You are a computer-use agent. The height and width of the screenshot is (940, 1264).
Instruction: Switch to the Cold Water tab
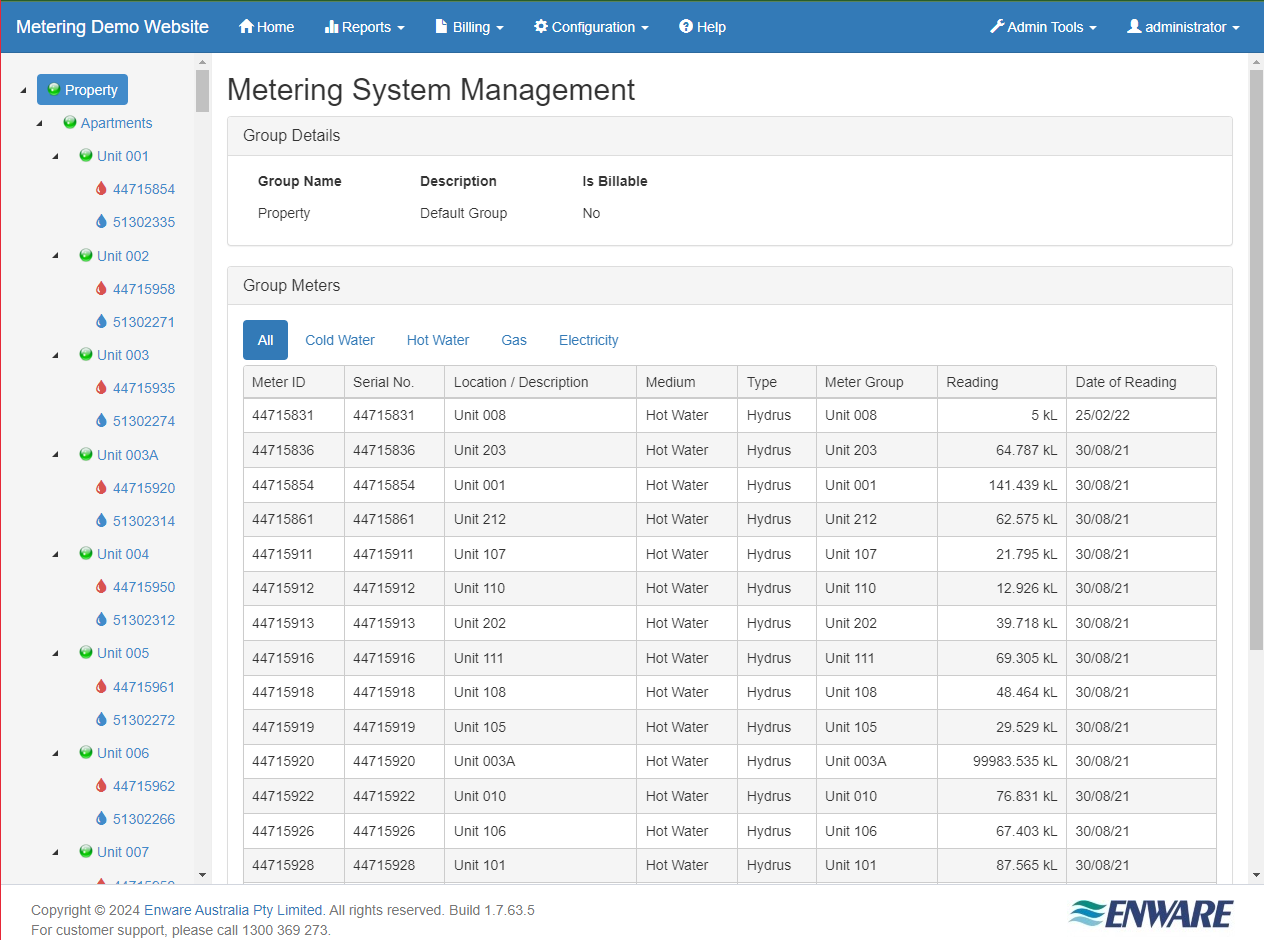tap(339, 340)
